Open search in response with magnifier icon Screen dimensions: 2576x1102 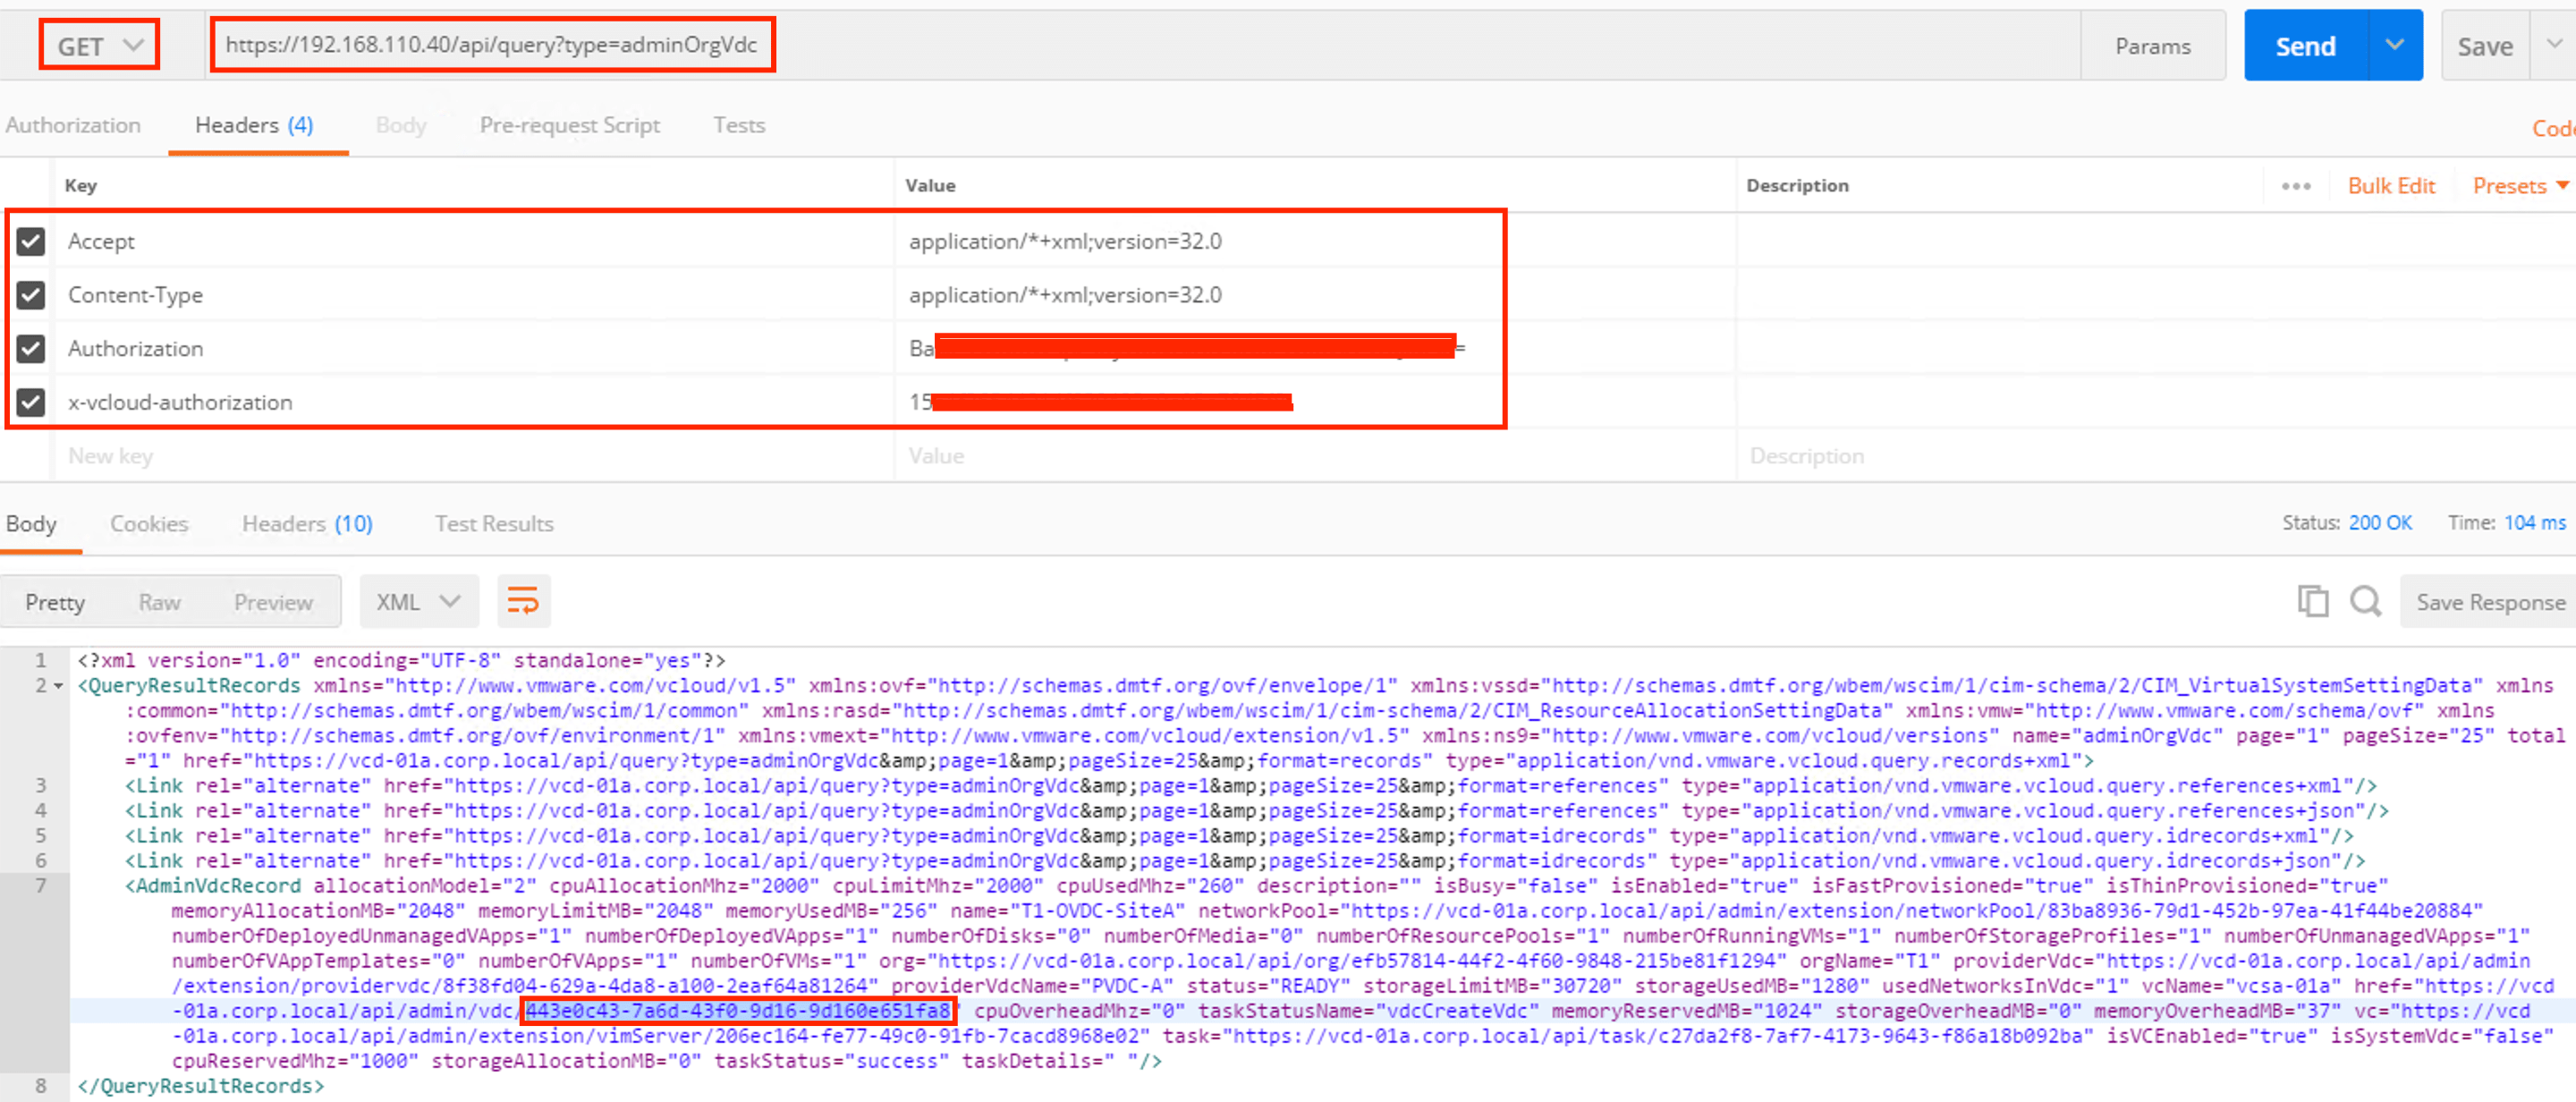(2365, 601)
